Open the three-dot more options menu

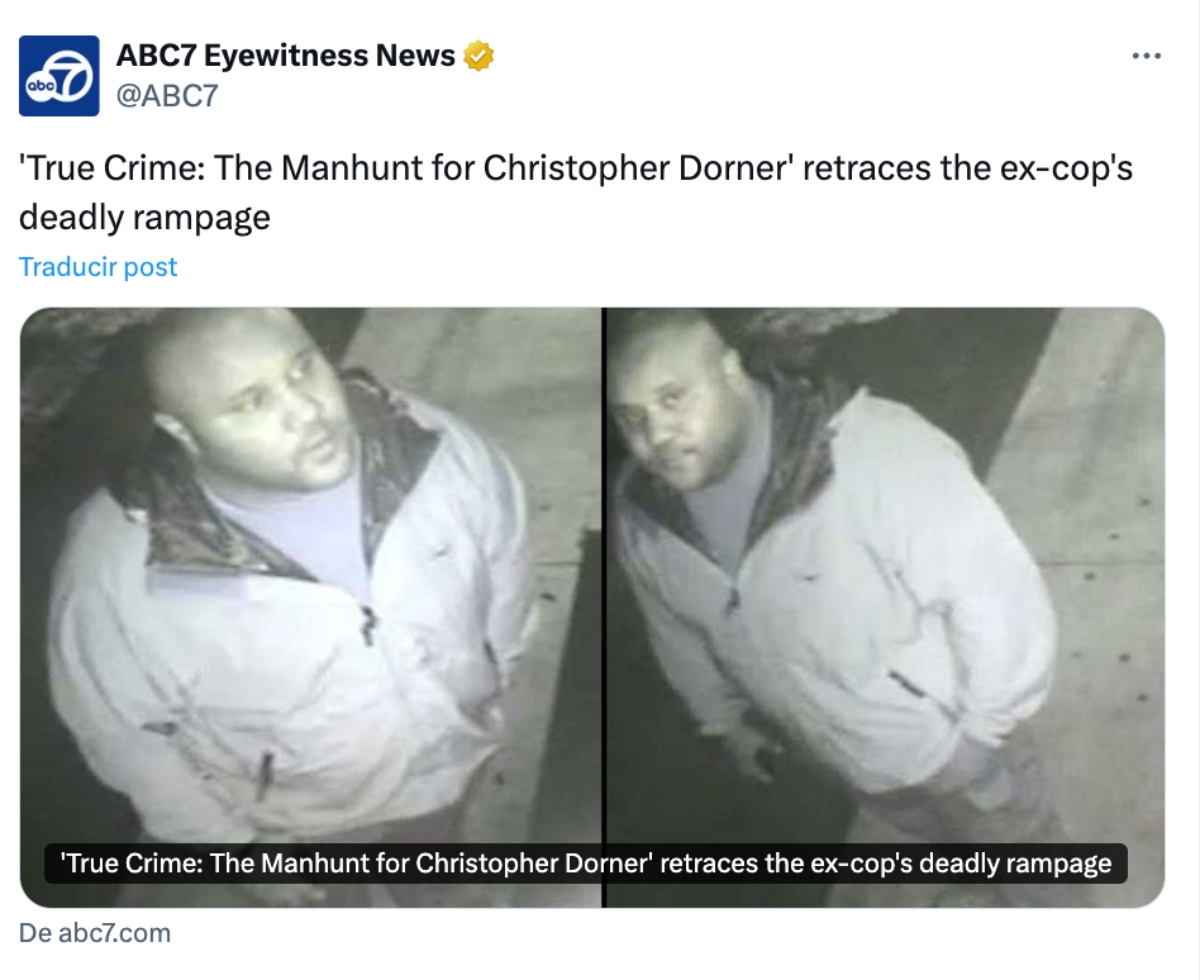point(1146,56)
